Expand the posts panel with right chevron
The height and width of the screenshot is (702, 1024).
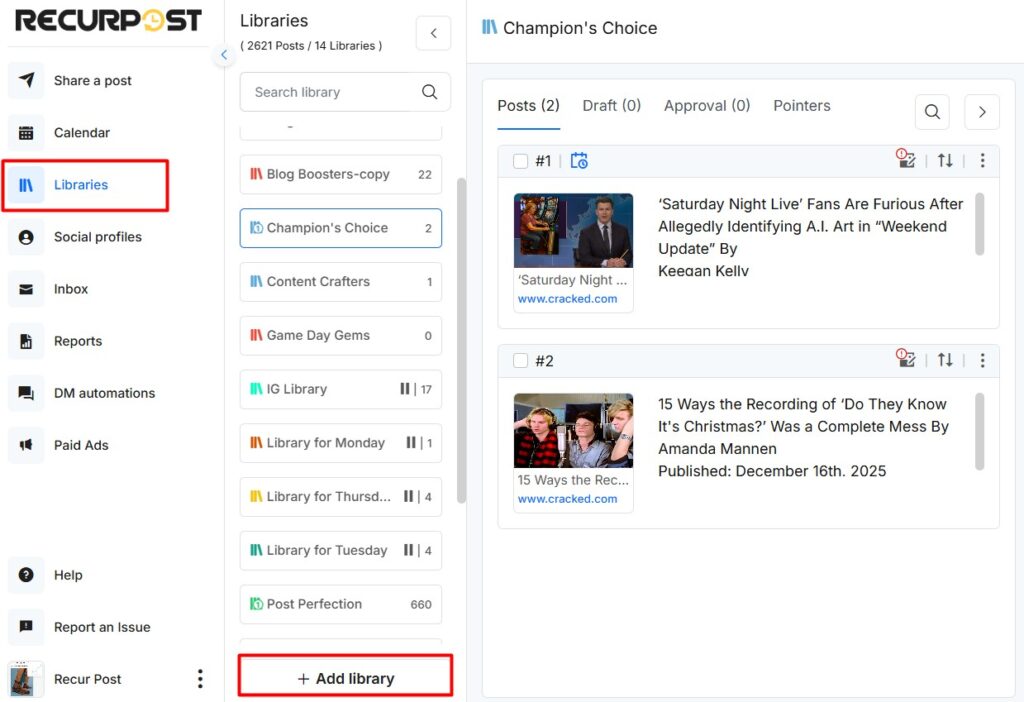tap(981, 112)
